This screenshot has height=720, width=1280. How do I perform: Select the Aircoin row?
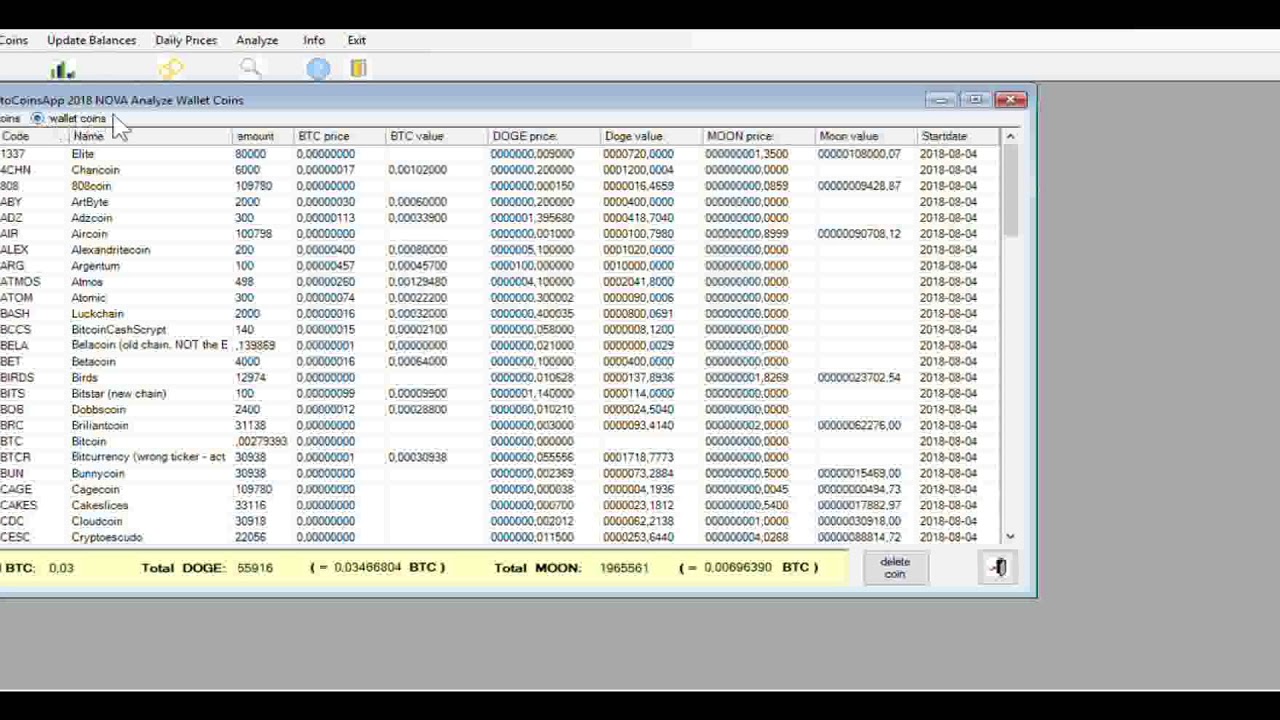[500, 234]
